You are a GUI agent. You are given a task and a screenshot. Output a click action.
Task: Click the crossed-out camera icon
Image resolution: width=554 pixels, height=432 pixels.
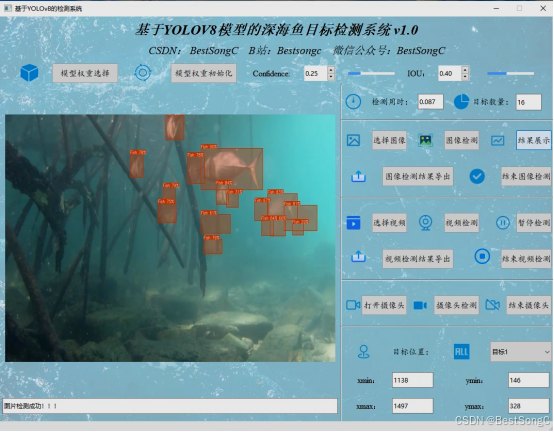tap(493, 305)
